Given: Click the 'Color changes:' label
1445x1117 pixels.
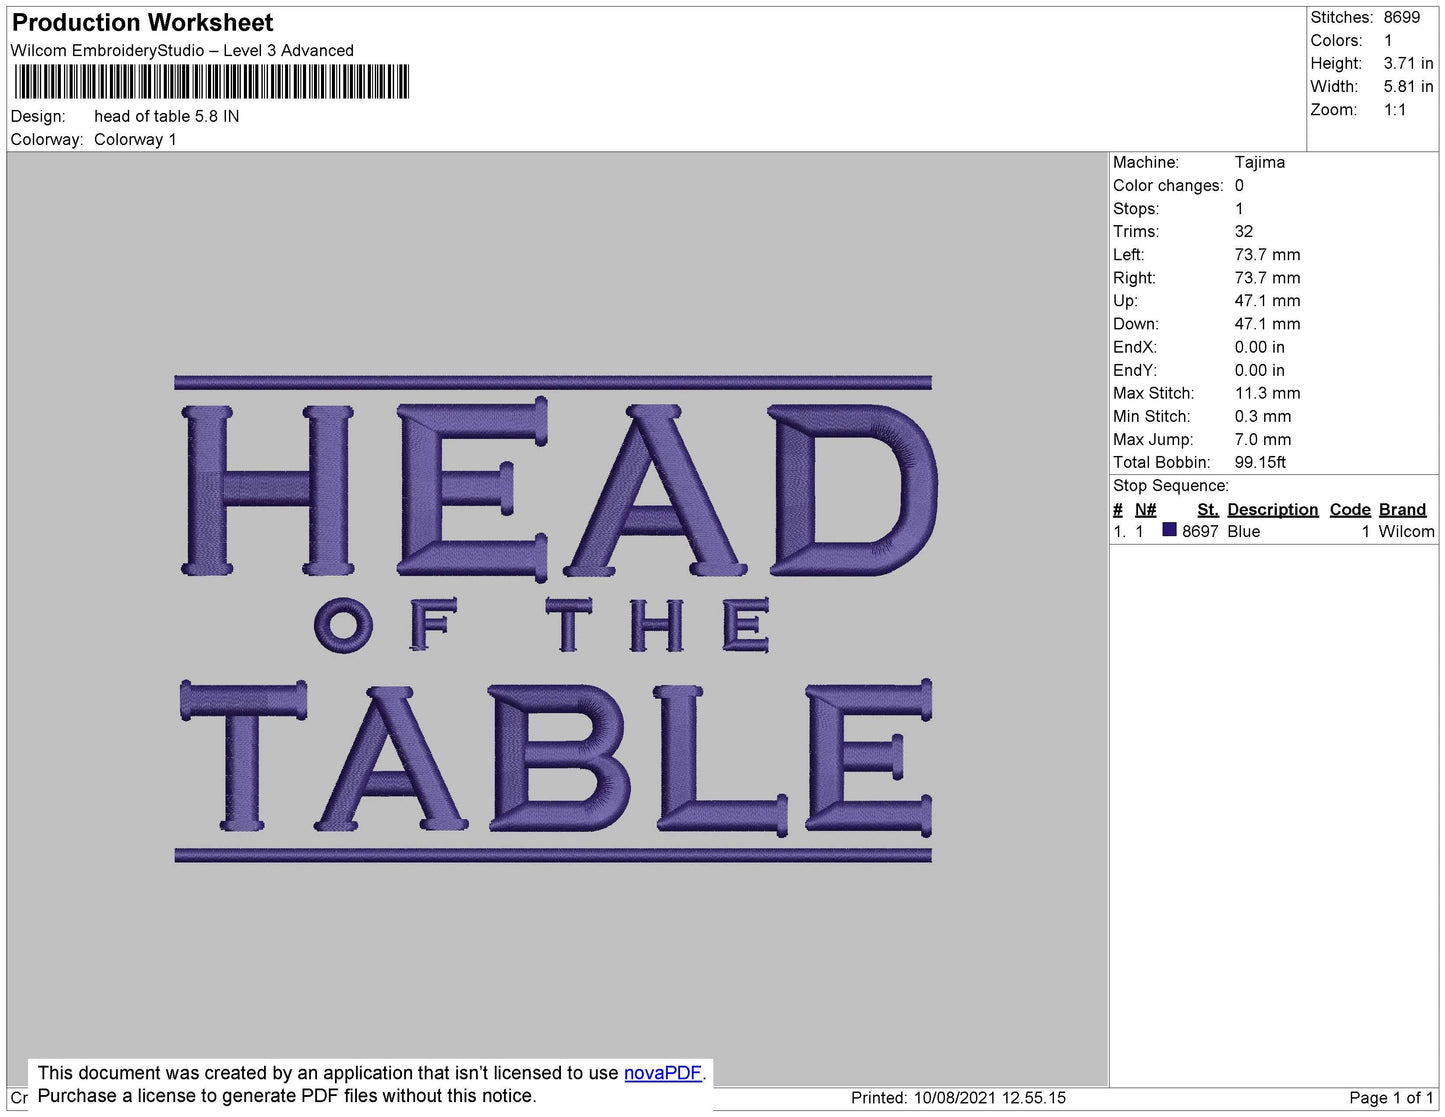Looking at the screenshot, I should 1168,185.
